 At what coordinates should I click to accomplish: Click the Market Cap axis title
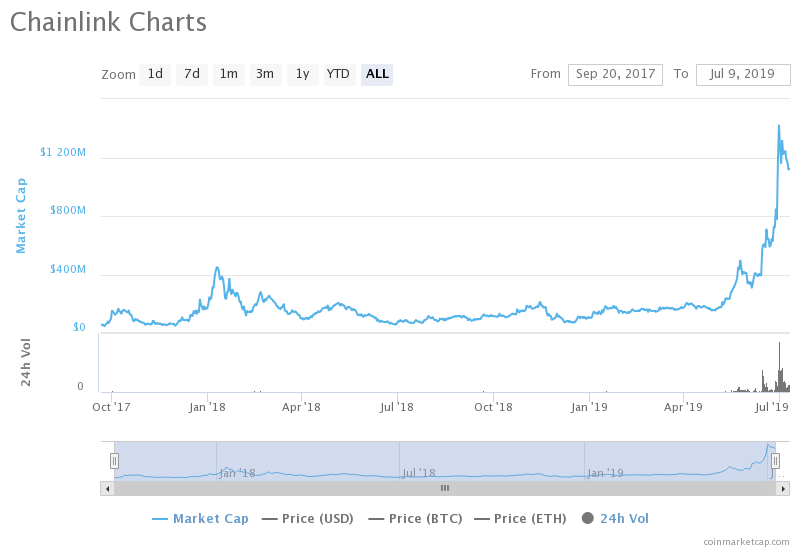click(20, 216)
